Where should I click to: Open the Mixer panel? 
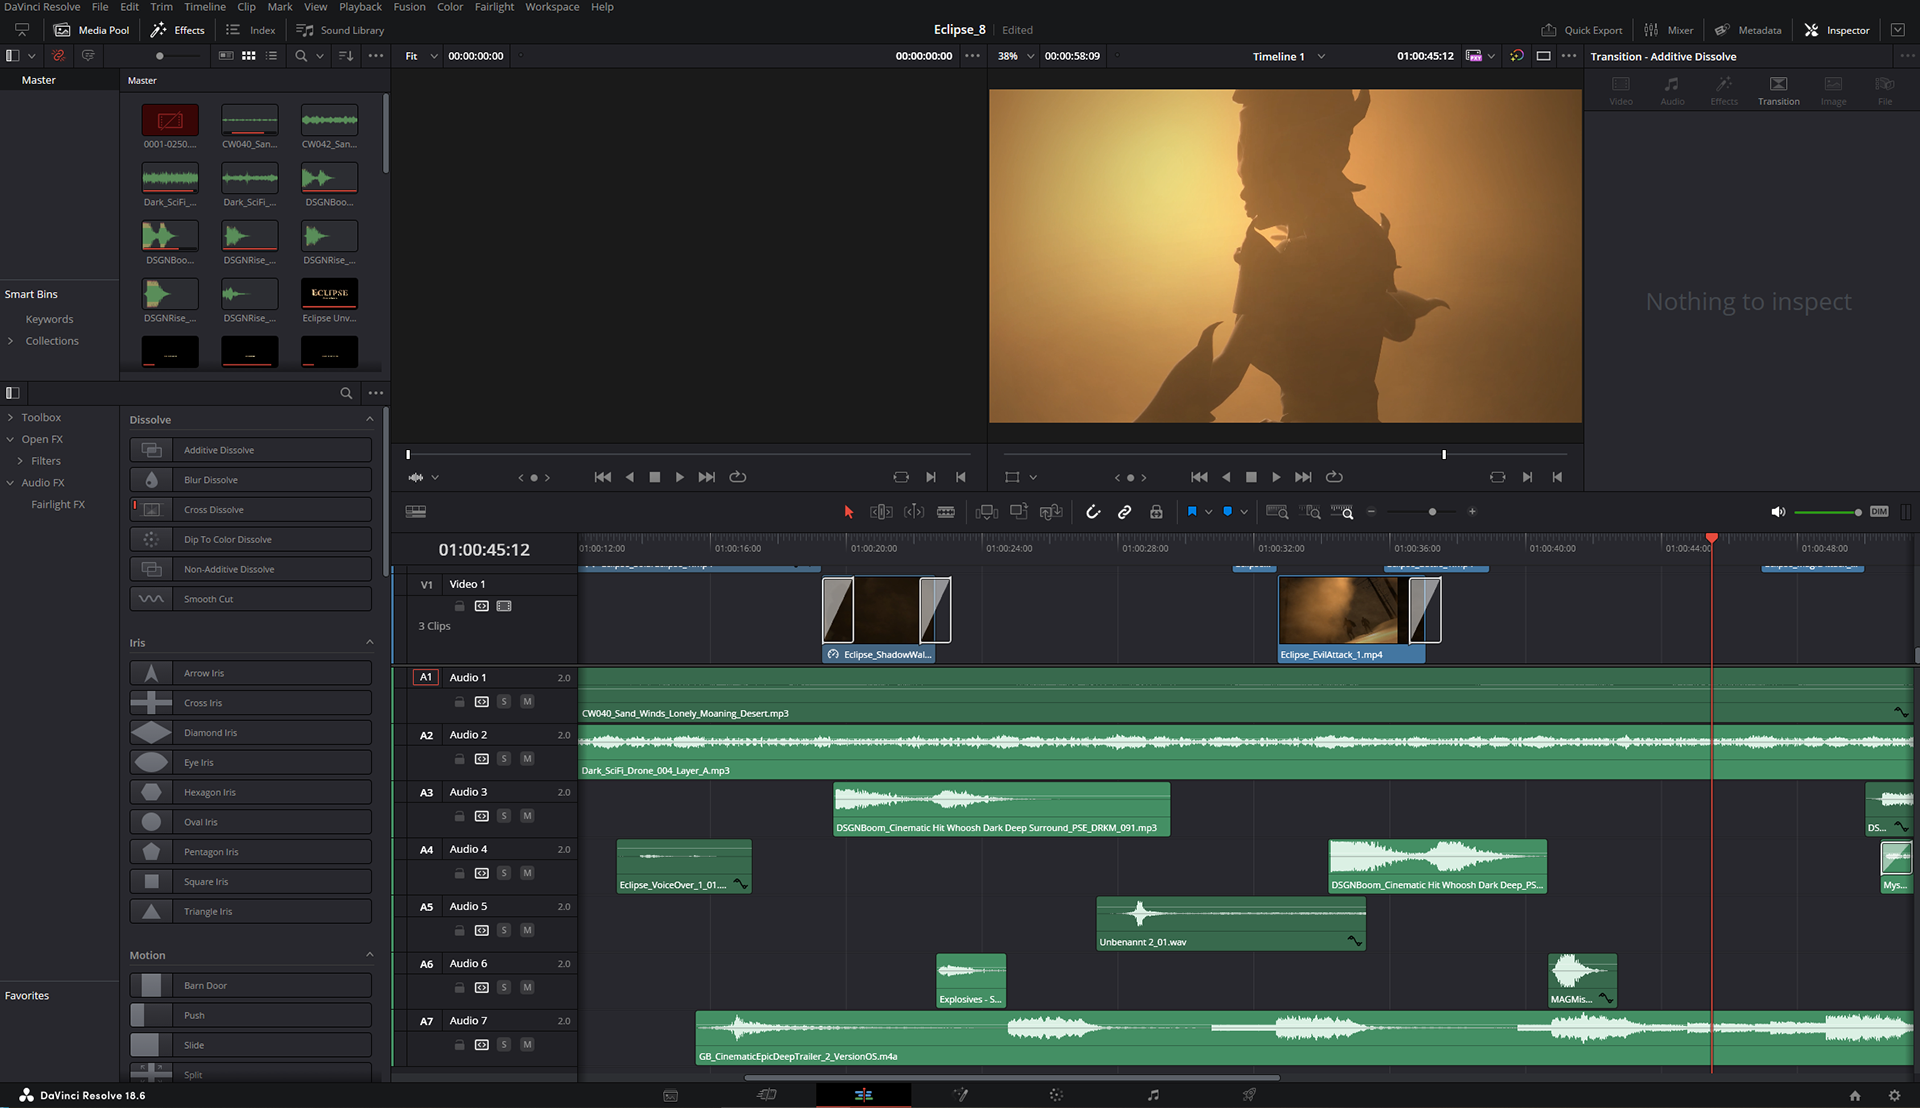coord(1669,30)
